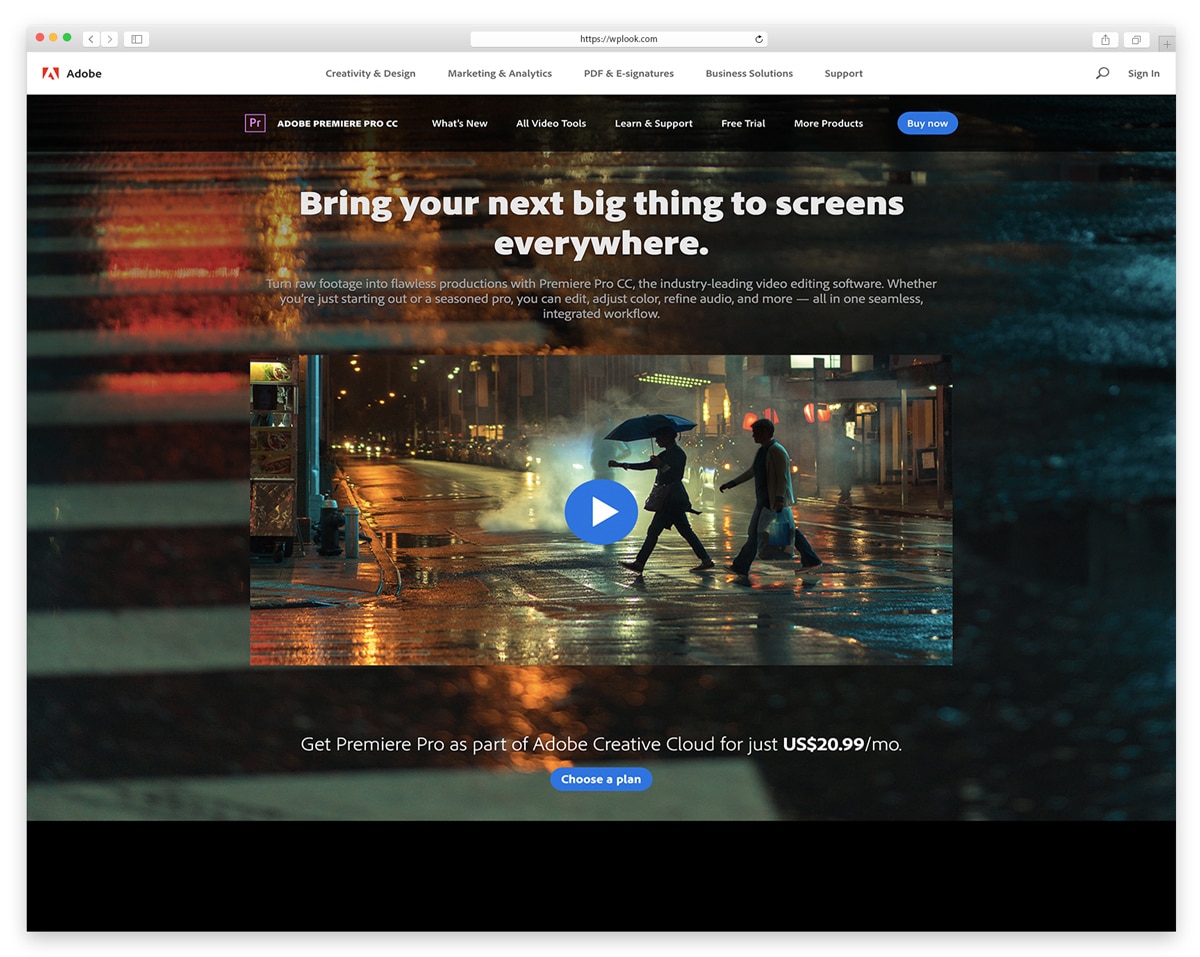This screenshot has width=1200, height=957.
Task: Show all tabs overview icon
Action: (x=1136, y=40)
